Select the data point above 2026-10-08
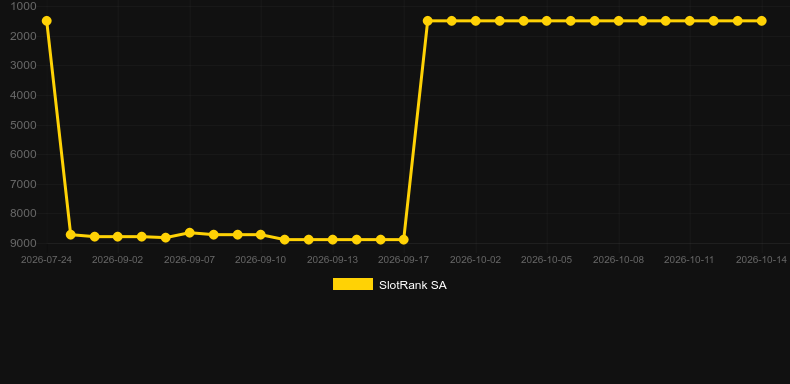This screenshot has width=790, height=384. (618, 21)
